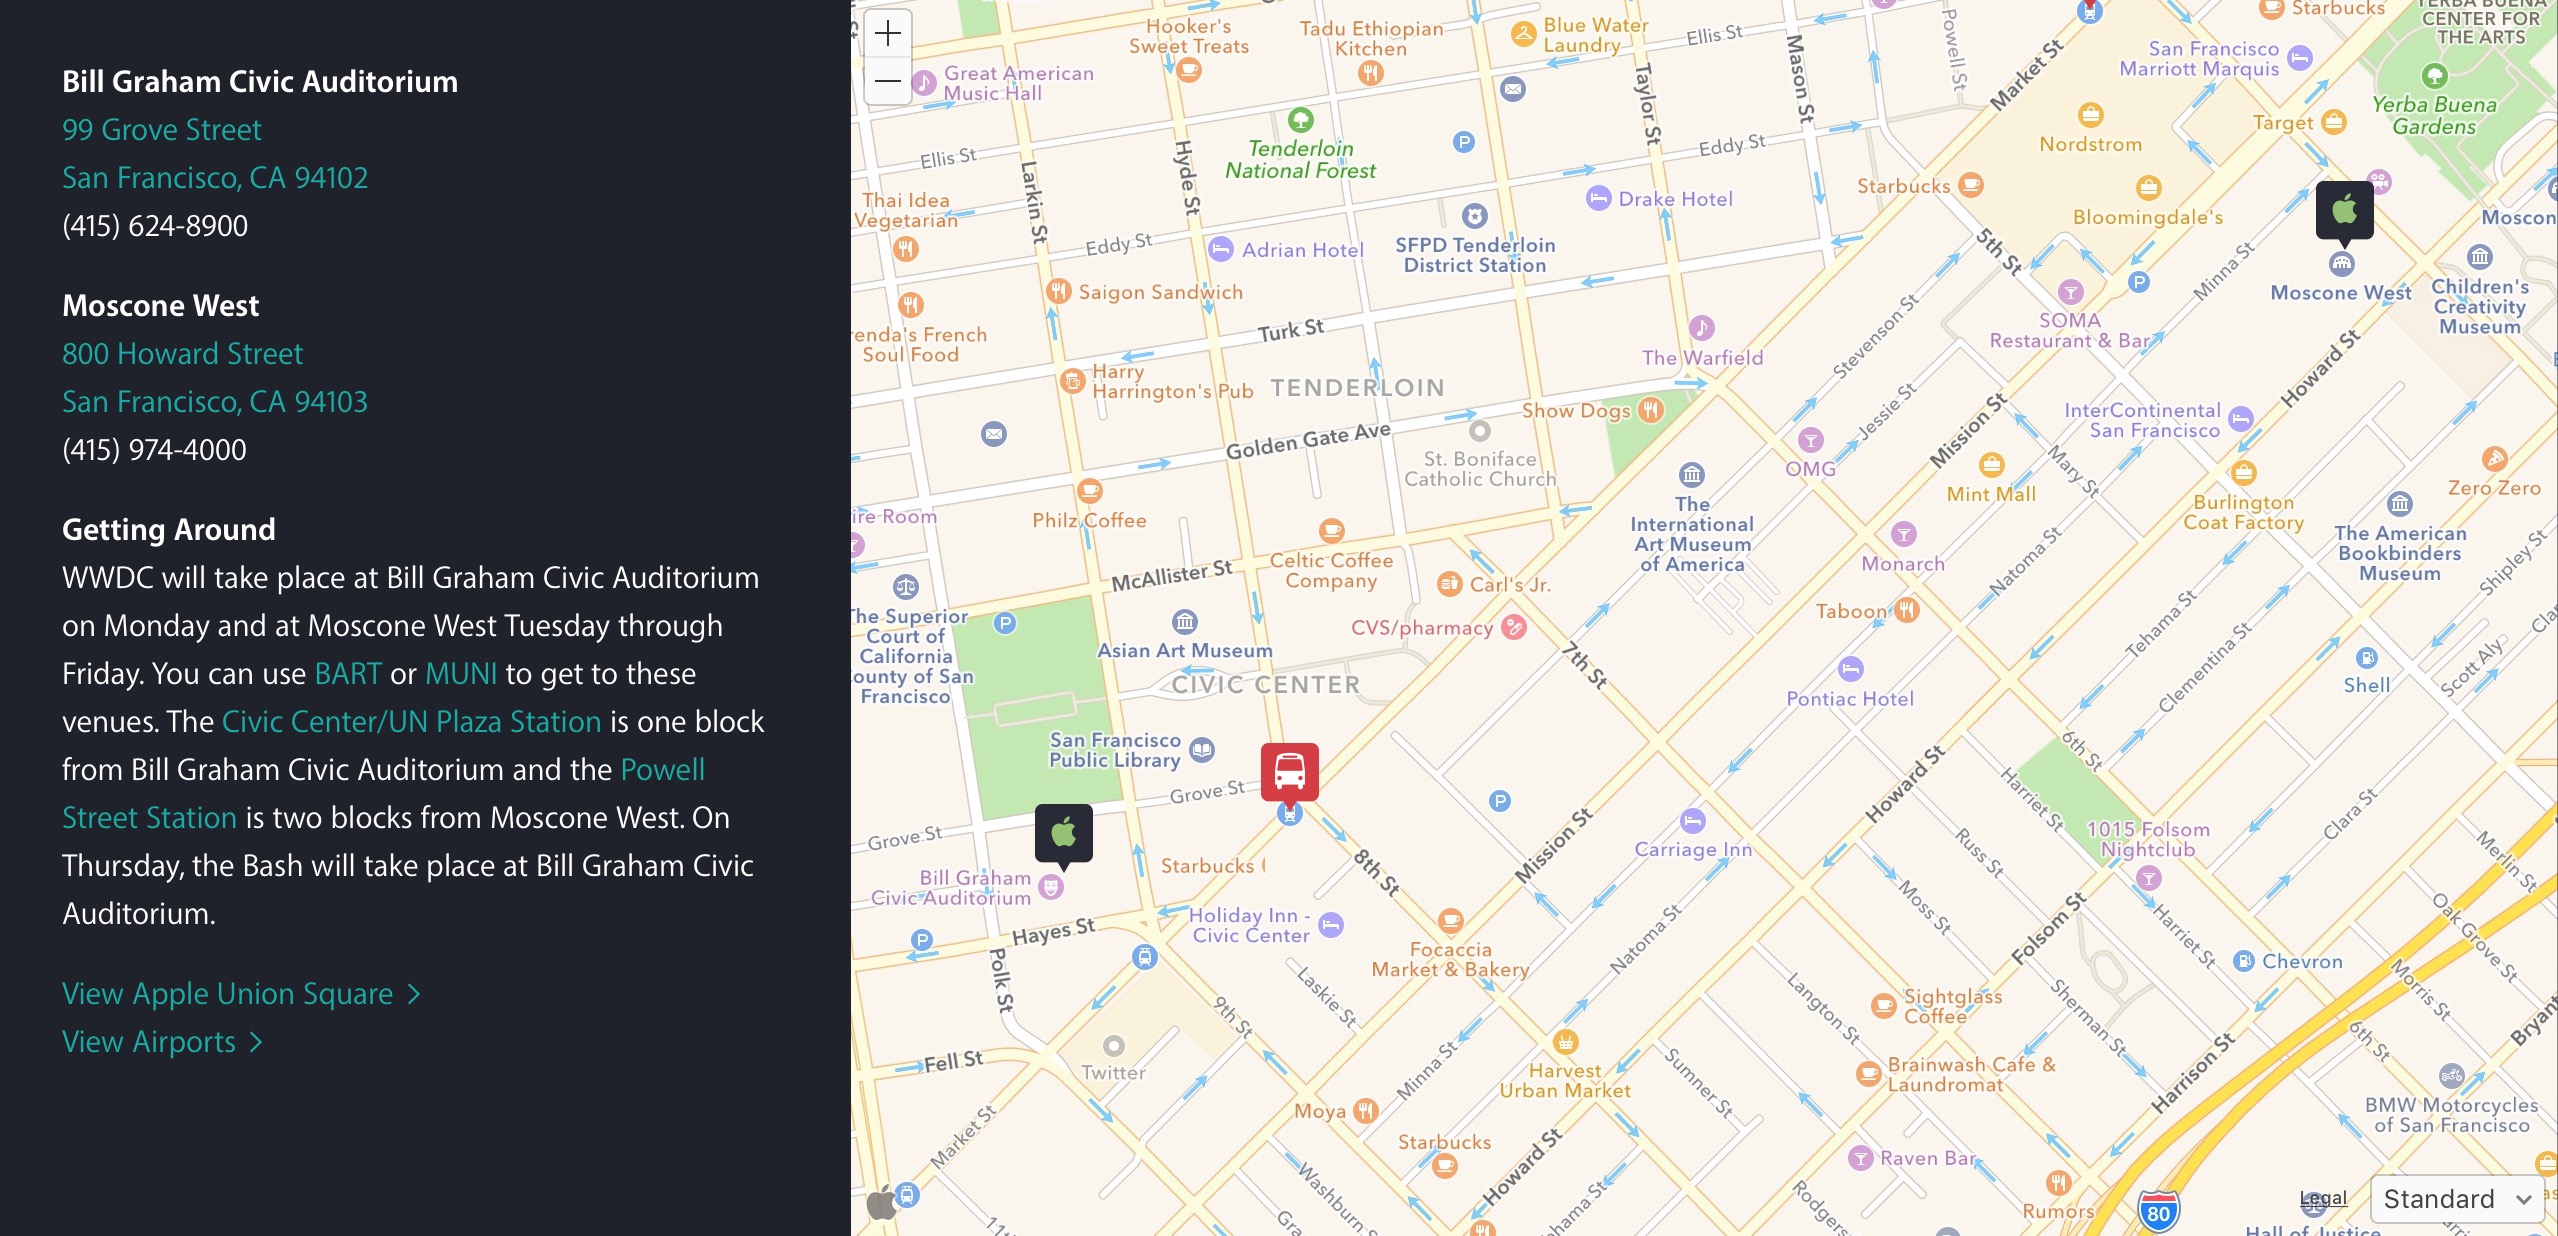Click the Interstate 80 highway shield
The image size is (2558, 1236).
(x=2159, y=1212)
